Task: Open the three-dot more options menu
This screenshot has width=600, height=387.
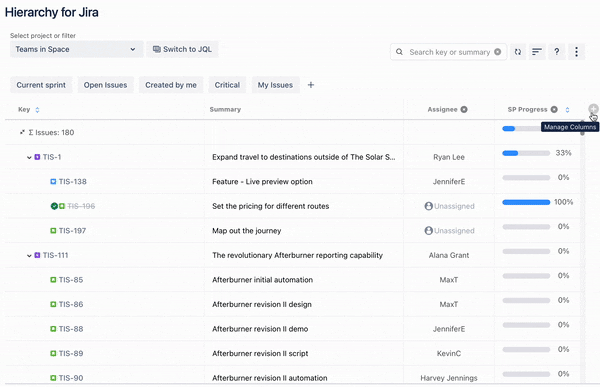Action: pos(576,52)
